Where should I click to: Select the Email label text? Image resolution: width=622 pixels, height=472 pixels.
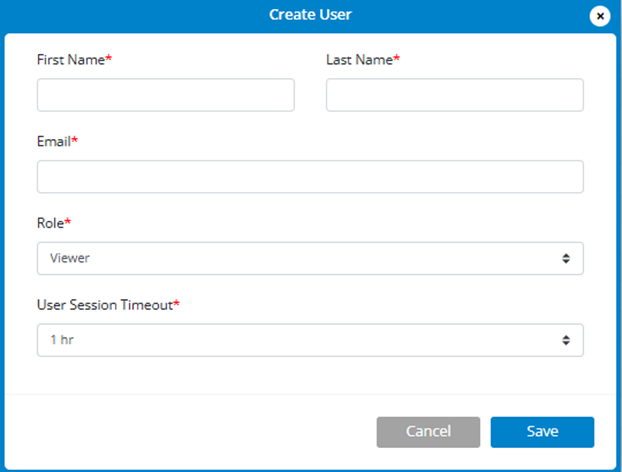[54, 142]
